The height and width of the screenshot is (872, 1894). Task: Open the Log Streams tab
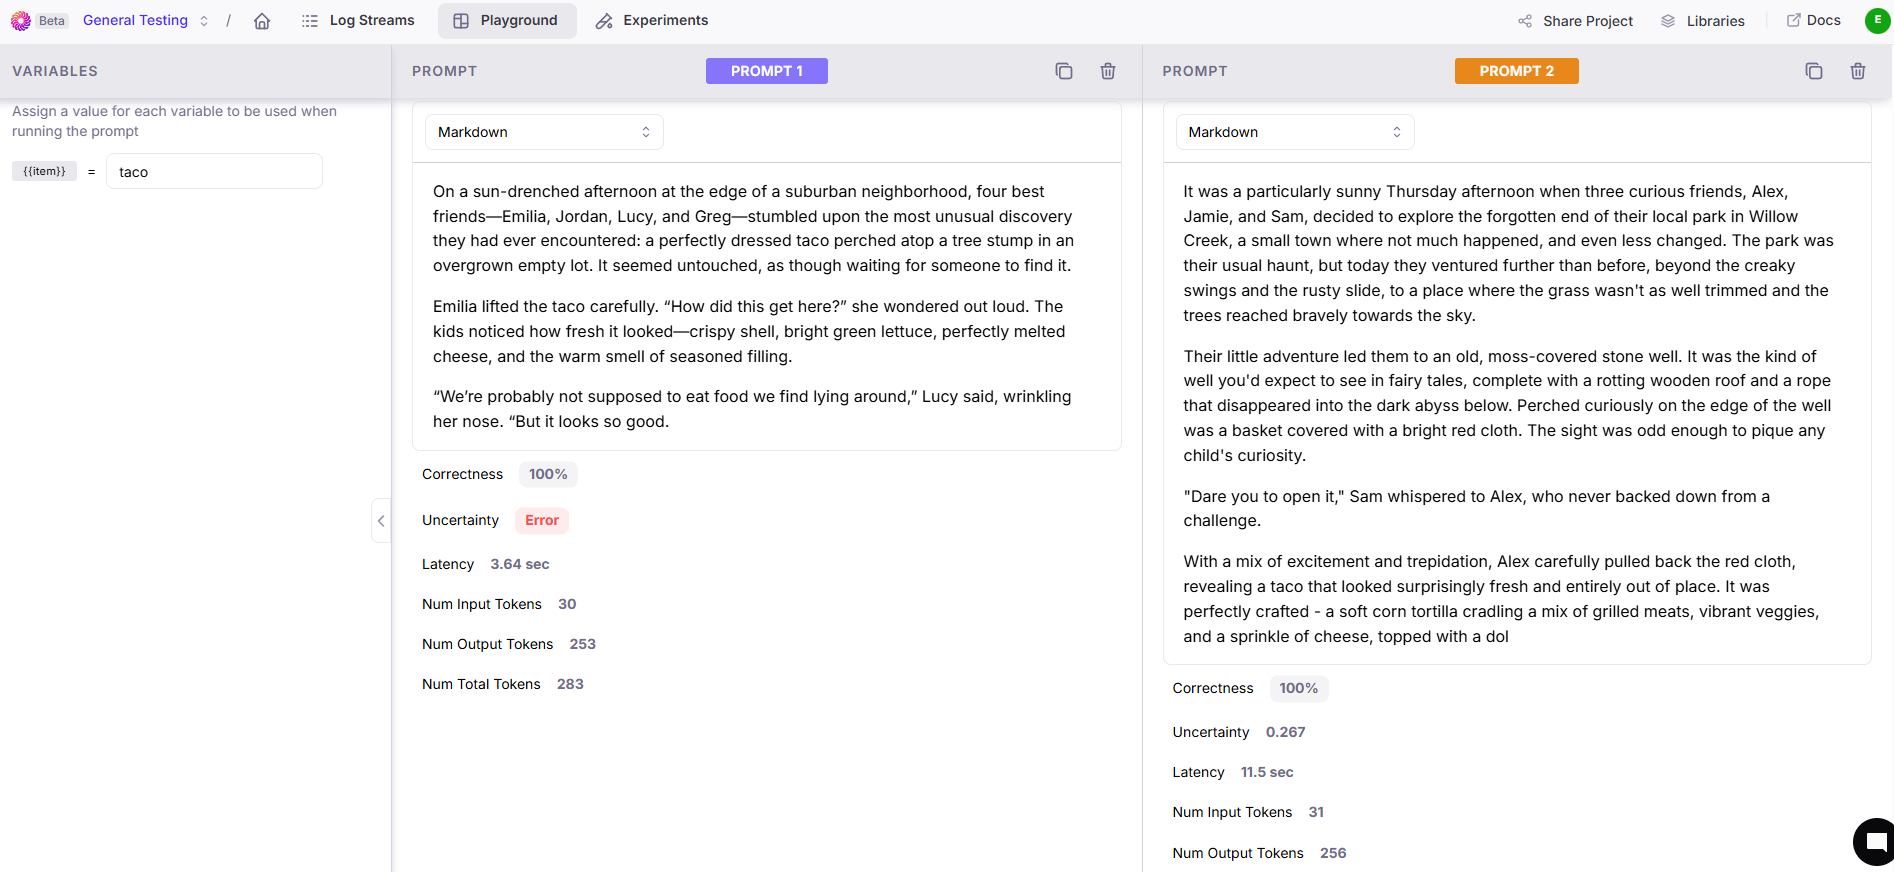(358, 20)
